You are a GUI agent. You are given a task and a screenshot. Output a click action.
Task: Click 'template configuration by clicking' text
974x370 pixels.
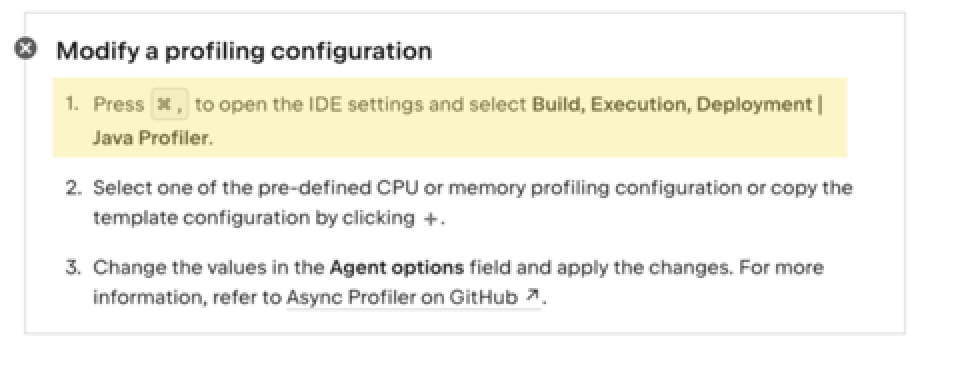pos(254,219)
